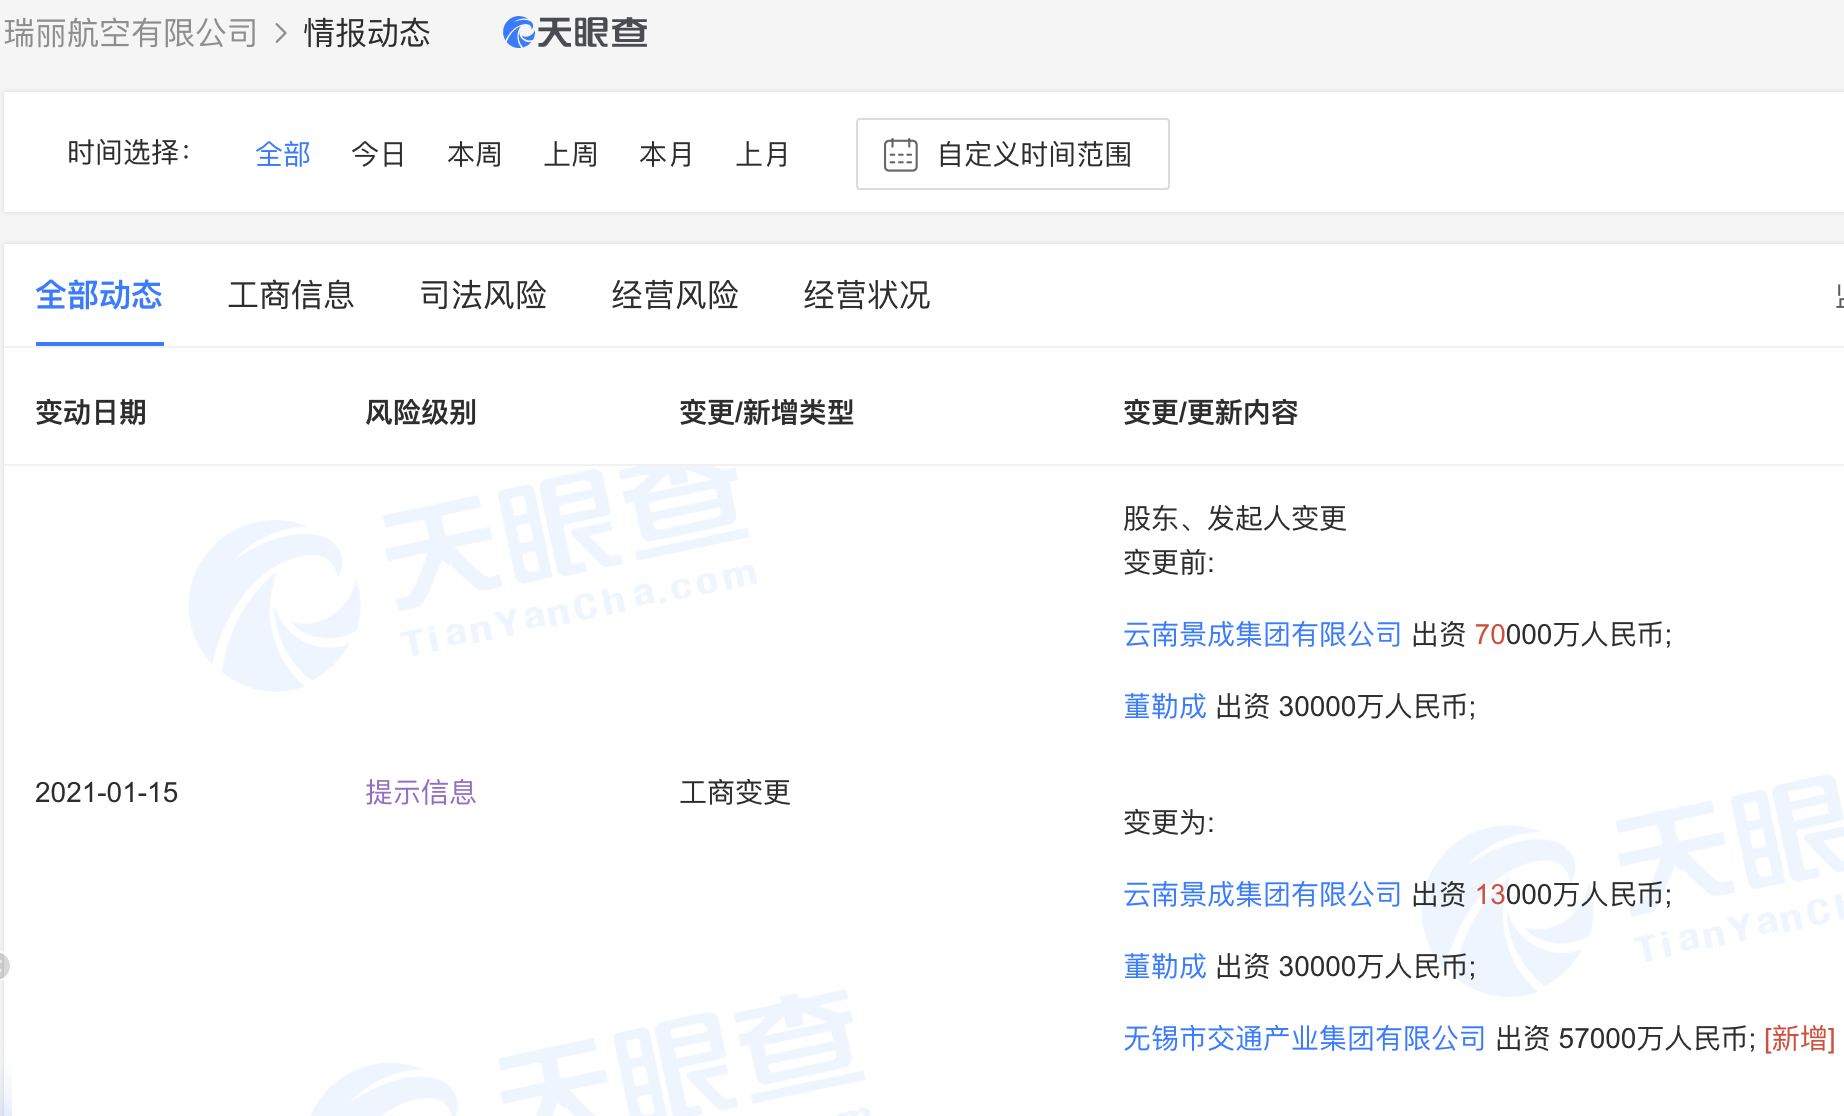Filter by 本周

474,154
